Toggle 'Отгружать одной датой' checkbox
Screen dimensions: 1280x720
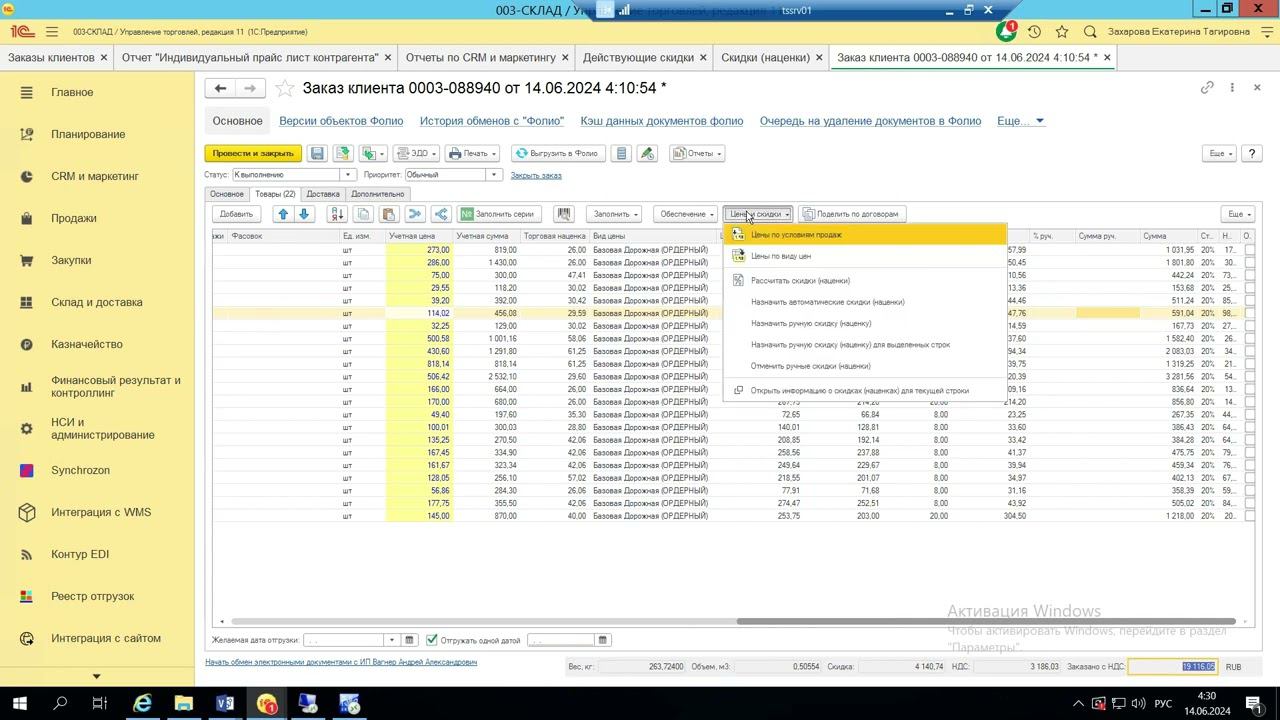(x=432, y=640)
